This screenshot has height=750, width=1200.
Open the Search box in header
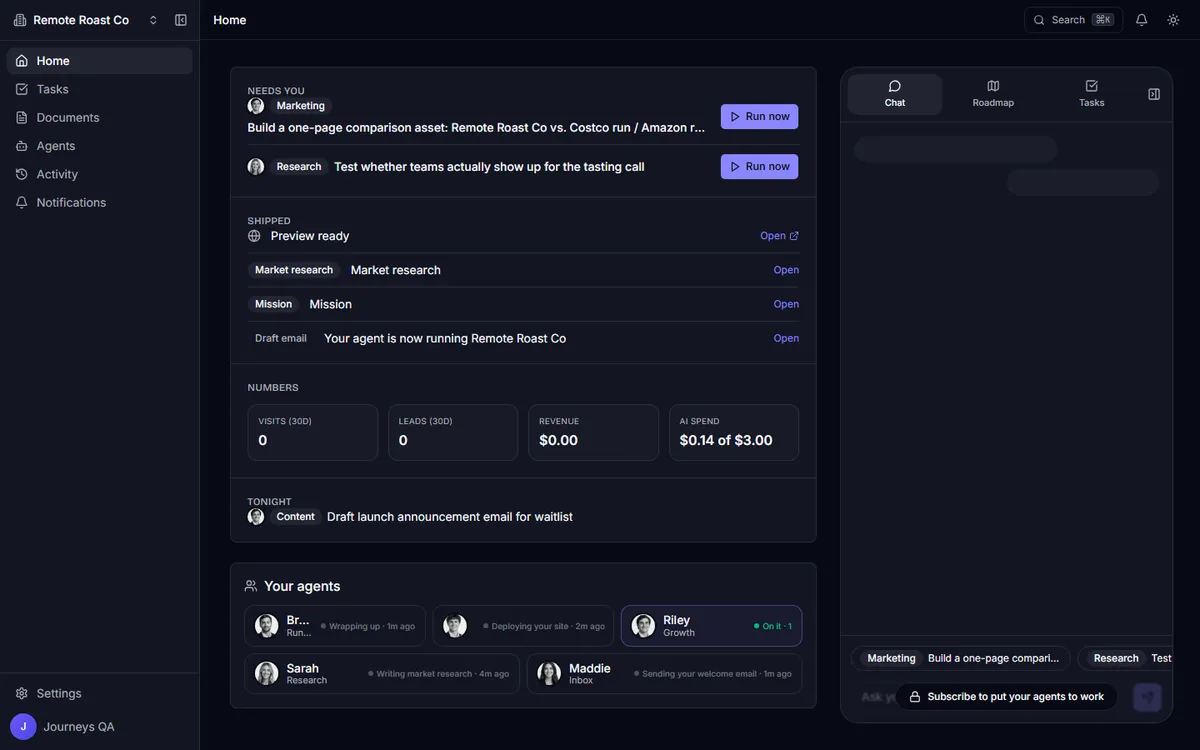[x=1073, y=20]
